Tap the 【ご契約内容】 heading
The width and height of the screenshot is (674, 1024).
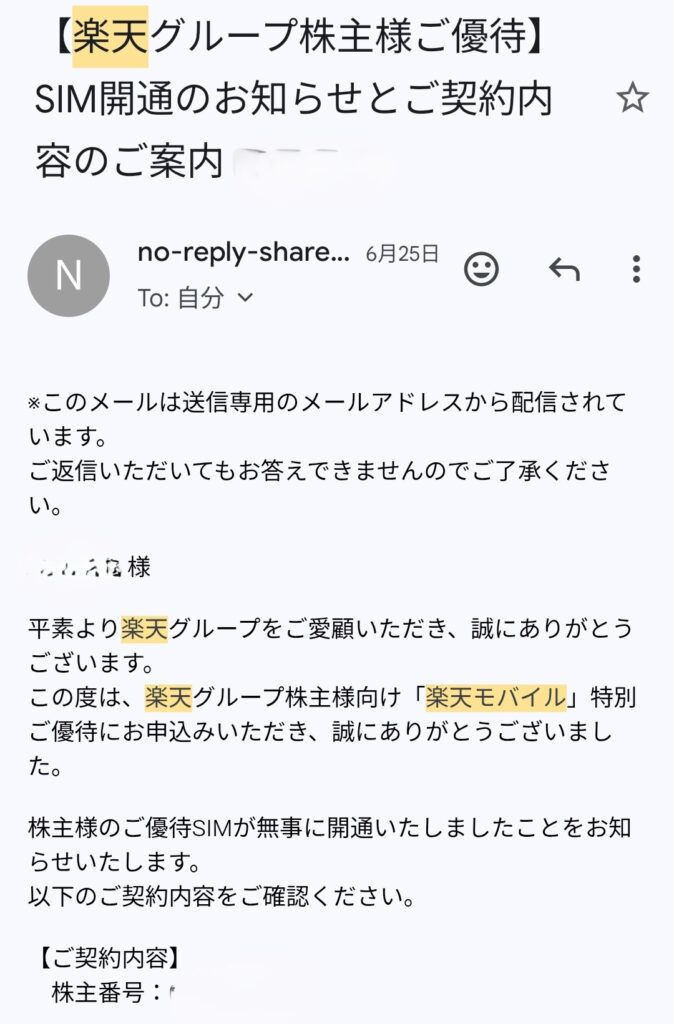pos(108,958)
